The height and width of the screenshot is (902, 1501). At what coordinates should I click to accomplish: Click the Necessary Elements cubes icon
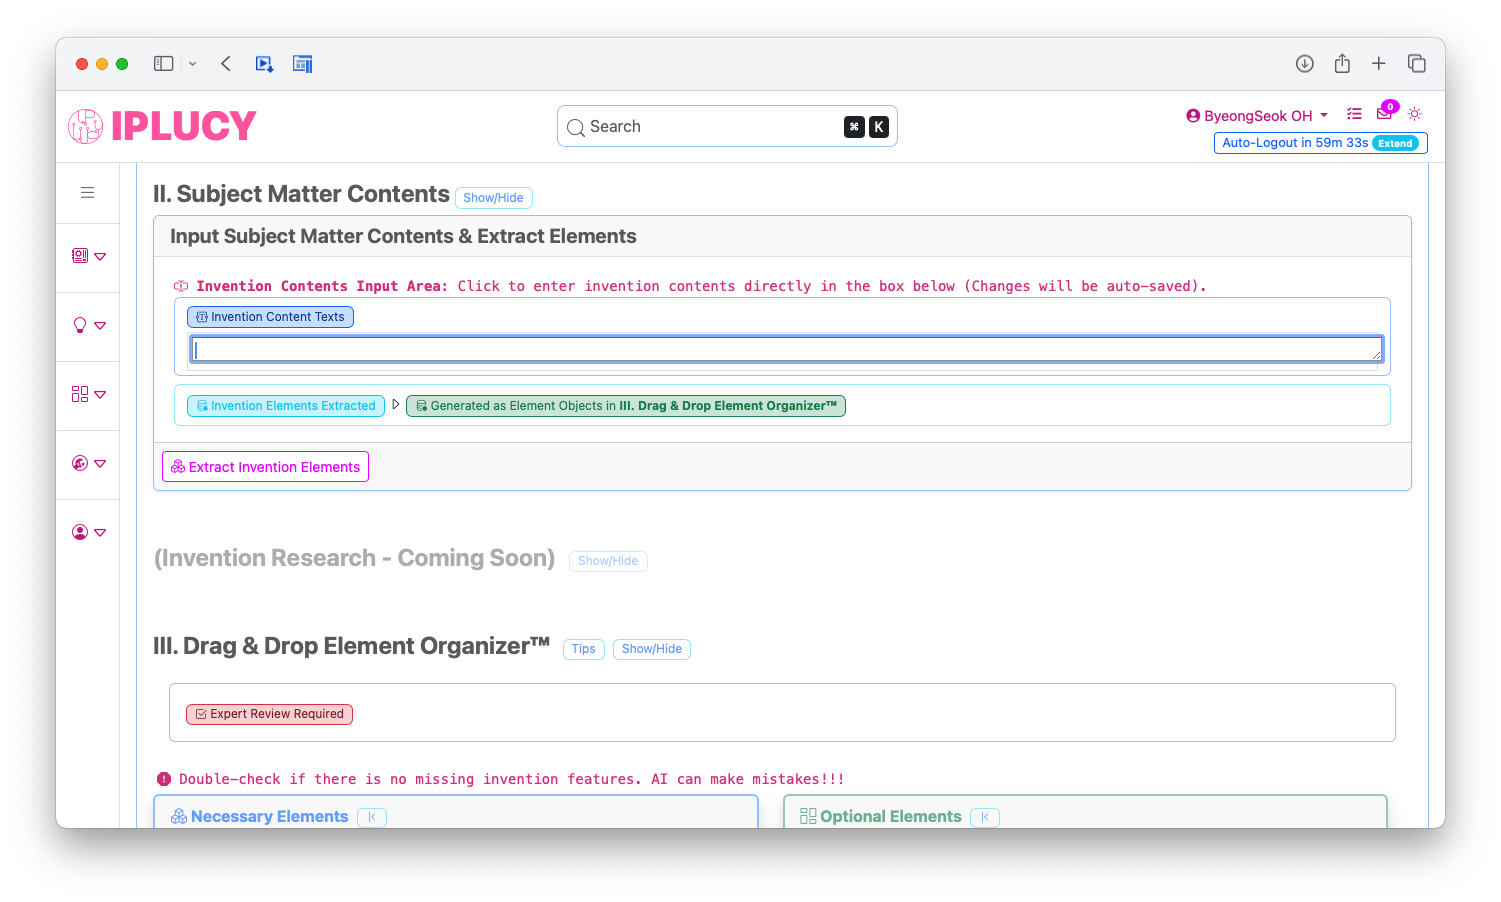(179, 817)
